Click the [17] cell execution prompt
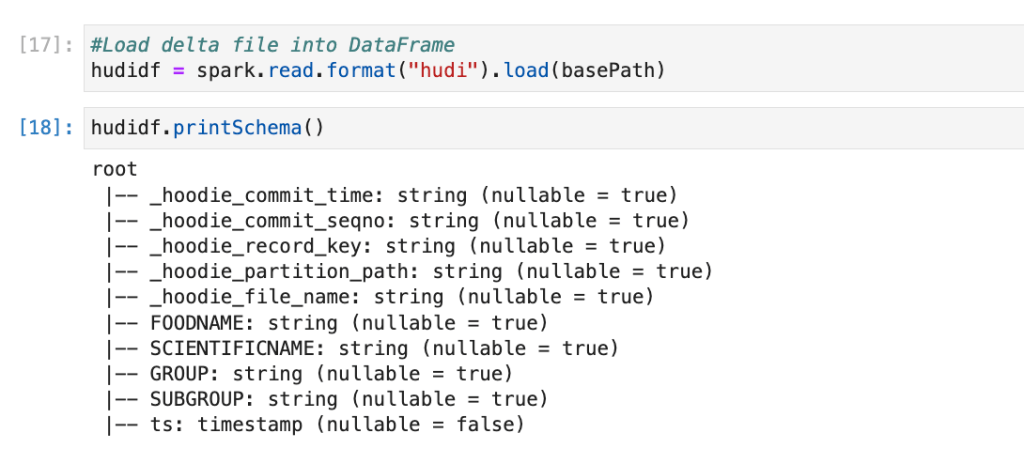Image resolution: width=1024 pixels, height=464 pixels. point(46,45)
